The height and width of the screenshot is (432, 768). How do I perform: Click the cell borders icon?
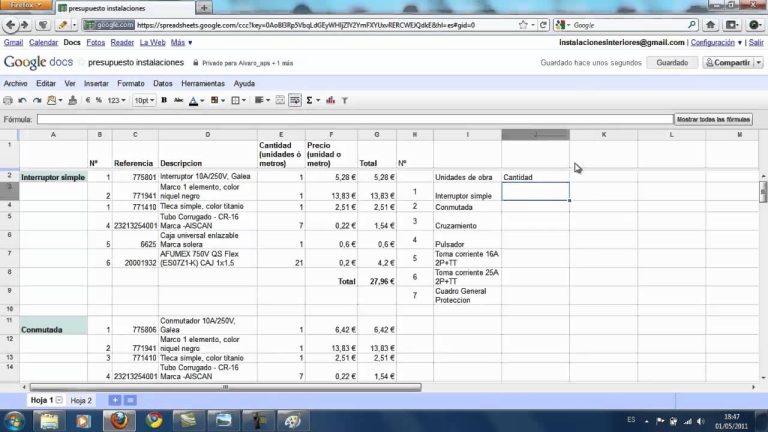pyautogui.click(x=236, y=100)
